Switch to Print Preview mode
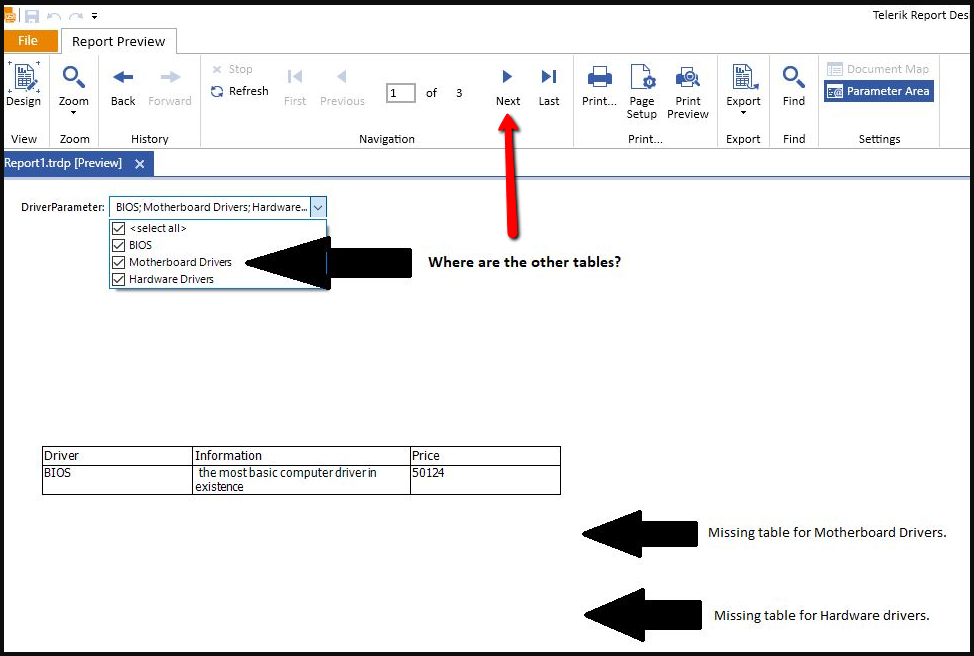The height and width of the screenshot is (656, 974). pos(688,92)
